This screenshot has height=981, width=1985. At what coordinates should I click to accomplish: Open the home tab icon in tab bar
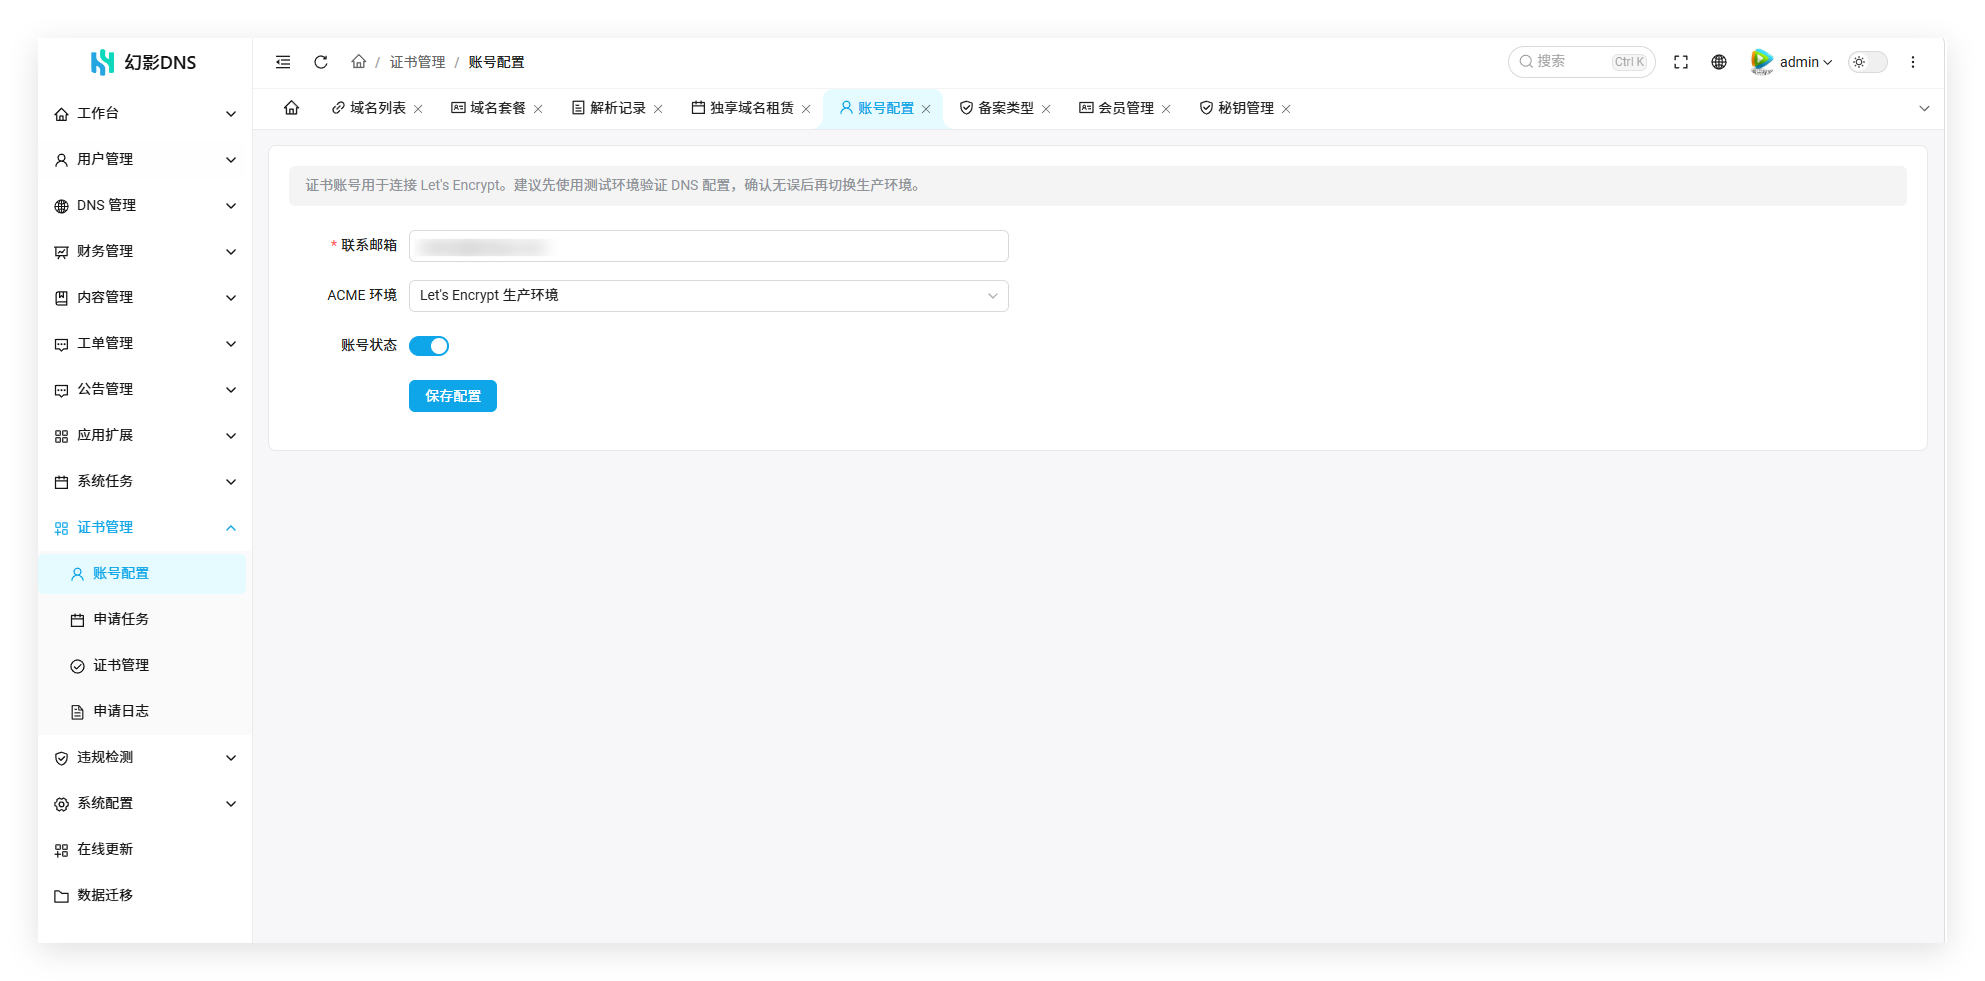pos(291,108)
